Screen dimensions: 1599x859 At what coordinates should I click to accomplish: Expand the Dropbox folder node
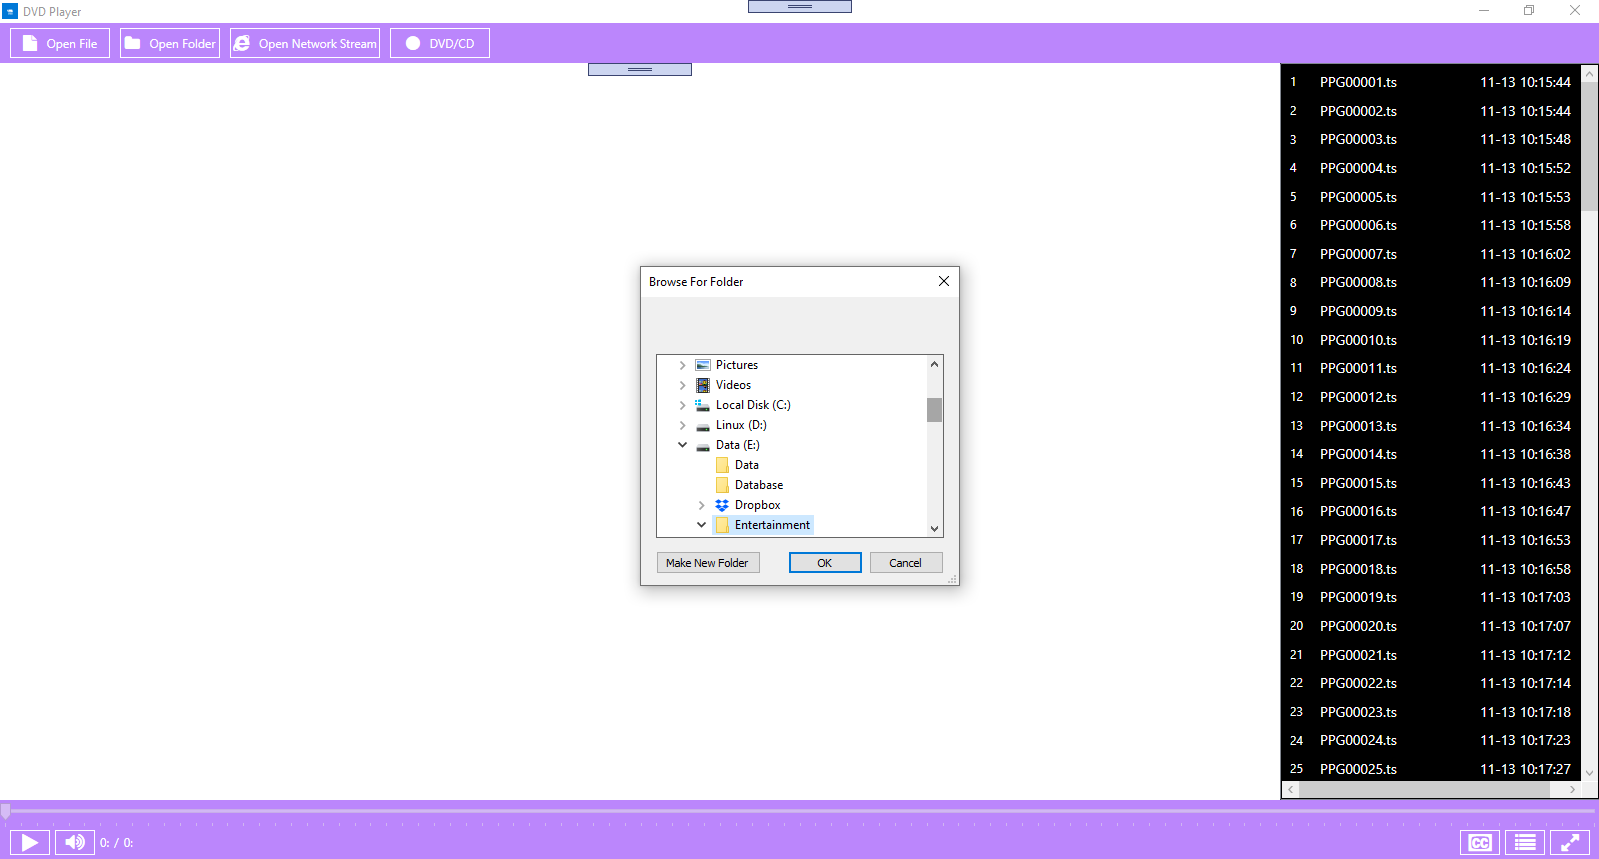pyautogui.click(x=702, y=506)
